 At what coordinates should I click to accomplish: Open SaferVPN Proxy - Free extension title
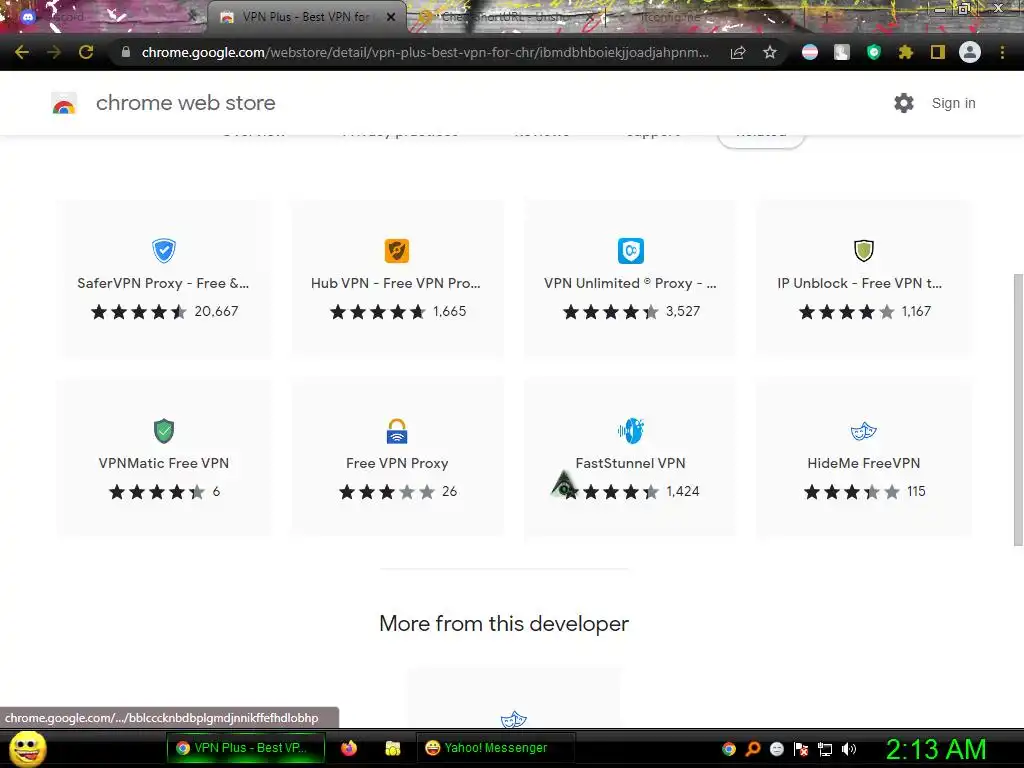pos(163,283)
